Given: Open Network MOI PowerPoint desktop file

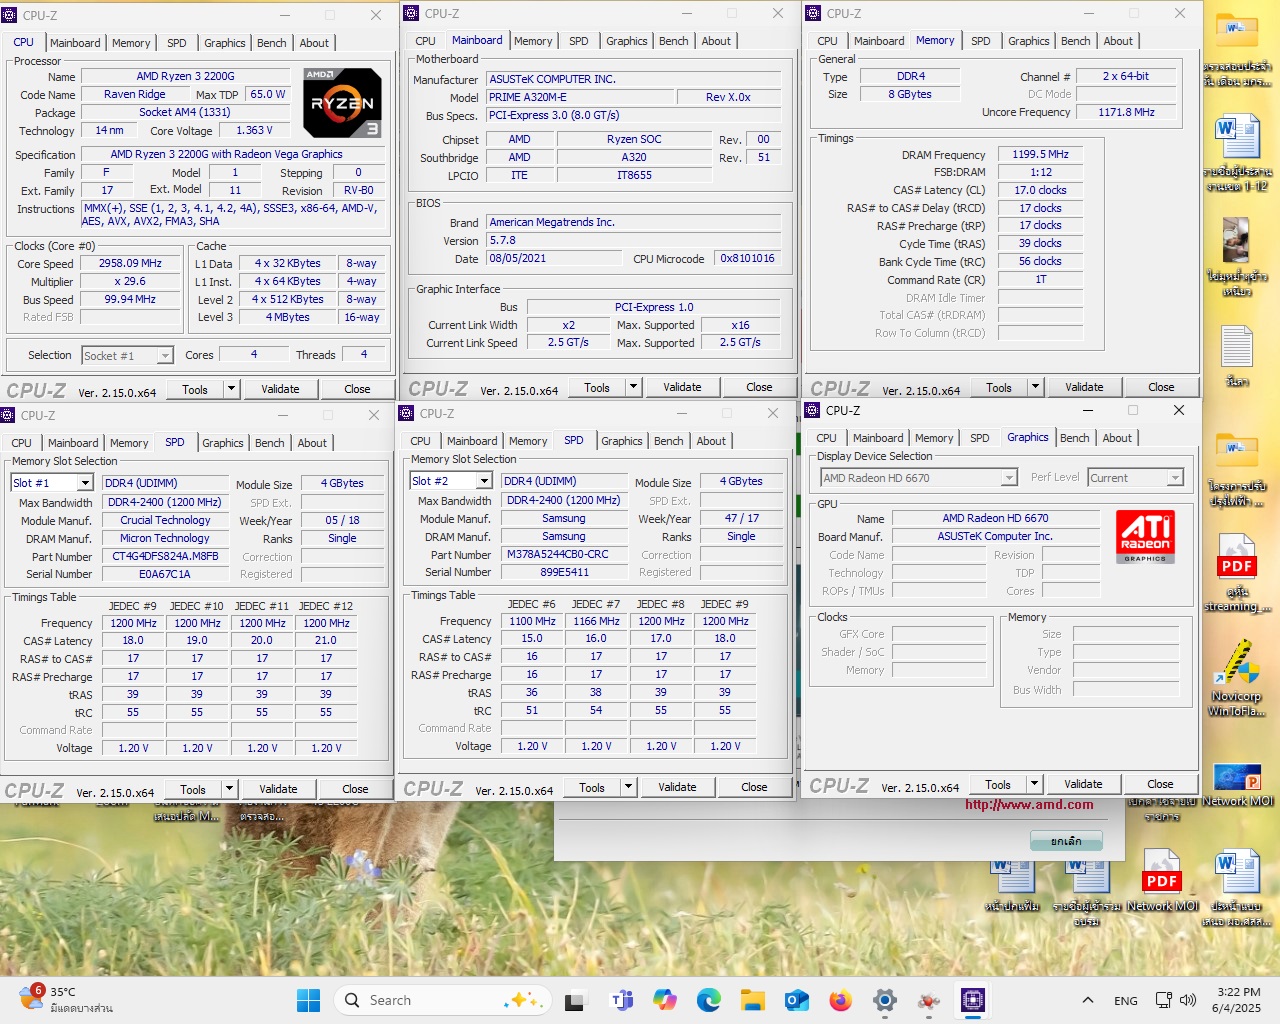Looking at the screenshot, I should pyautogui.click(x=1238, y=784).
